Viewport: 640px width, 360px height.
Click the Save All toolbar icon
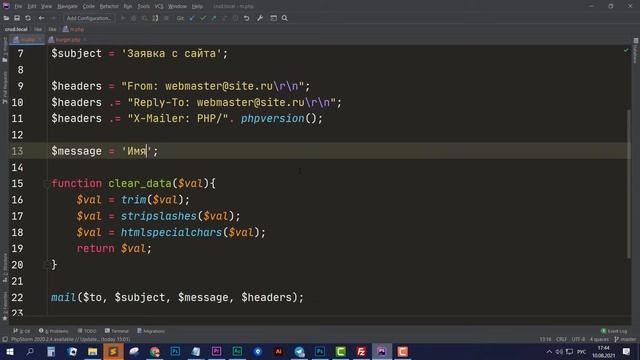pyautogui.click(x=17, y=18)
